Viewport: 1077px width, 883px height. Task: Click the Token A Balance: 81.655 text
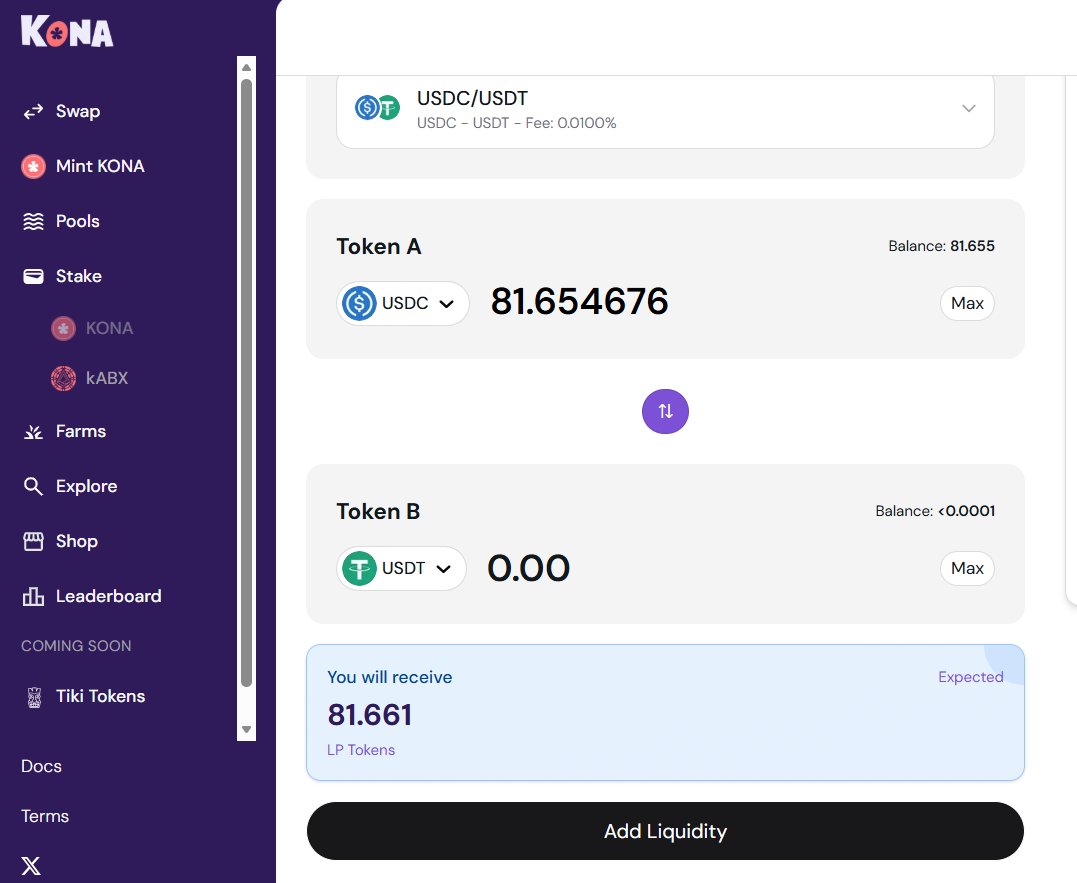click(x=941, y=246)
